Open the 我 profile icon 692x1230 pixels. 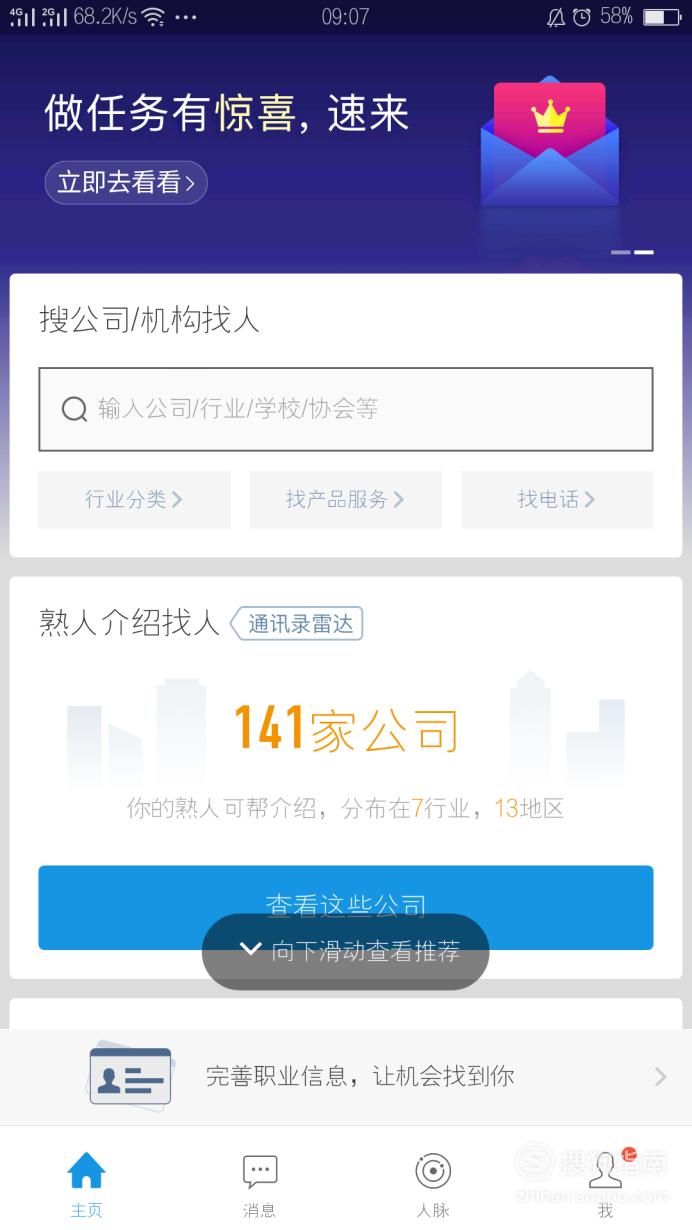coord(606,1171)
